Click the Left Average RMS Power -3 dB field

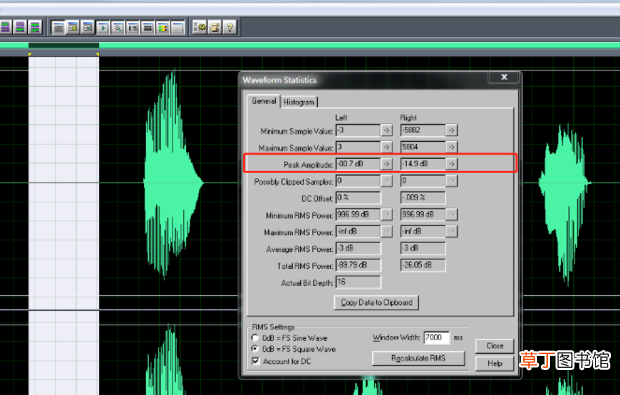pyautogui.click(x=358, y=248)
